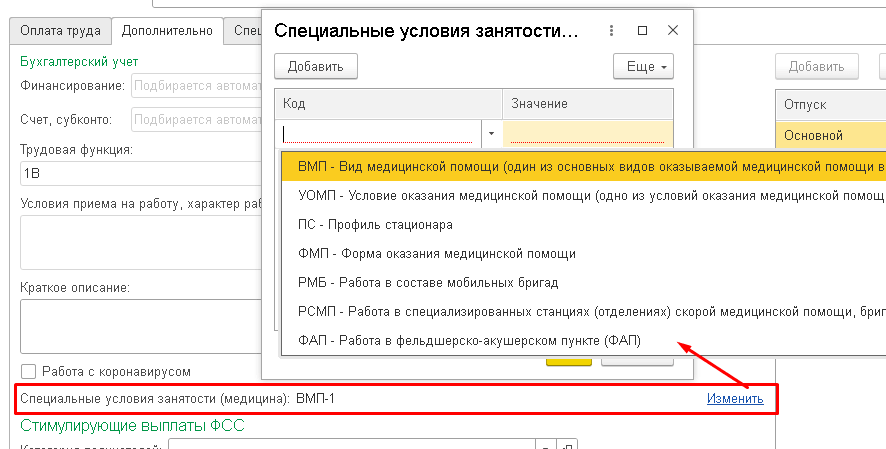Choose ФАП - фельдшерско-акушерский пункт option

point(470,341)
